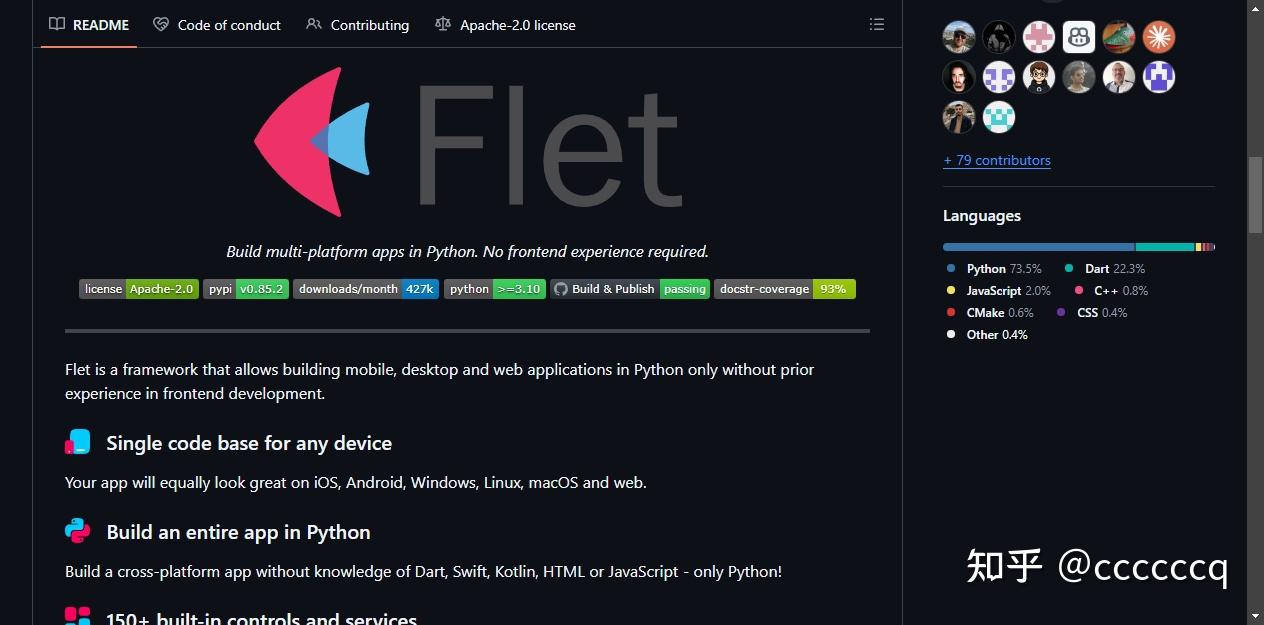Click the teal Dart segment of language bar
Screen dimensions: 1264x625
1165,246
